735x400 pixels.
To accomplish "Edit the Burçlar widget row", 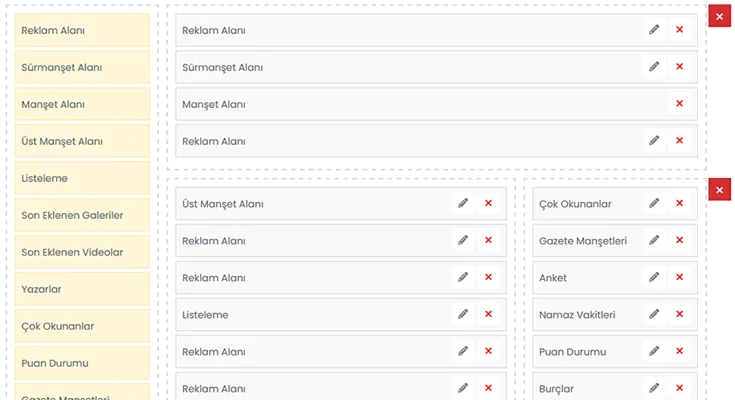I will point(654,388).
